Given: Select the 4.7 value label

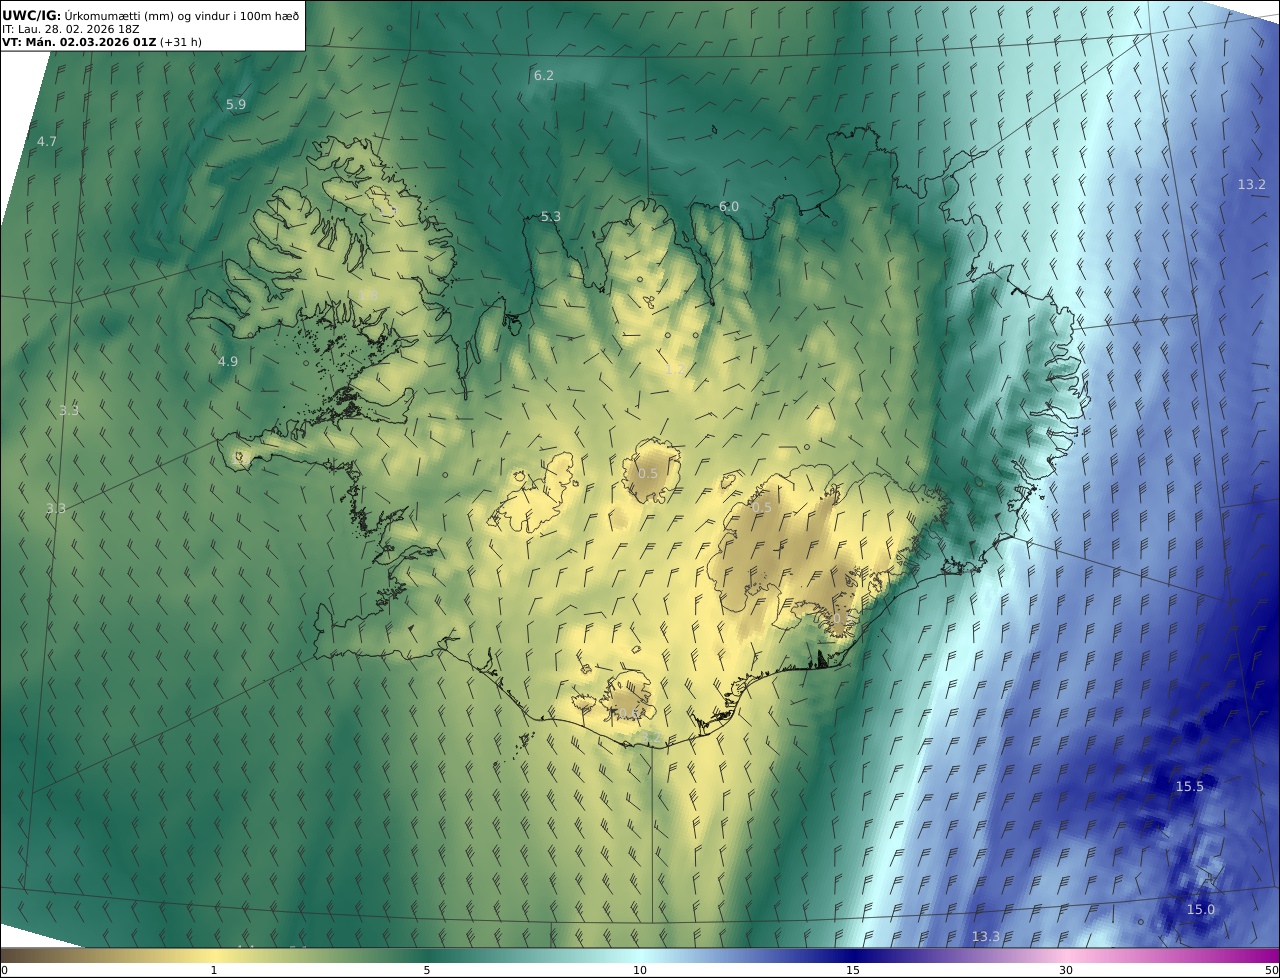Looking at the screenshot, I should point(47,142).
